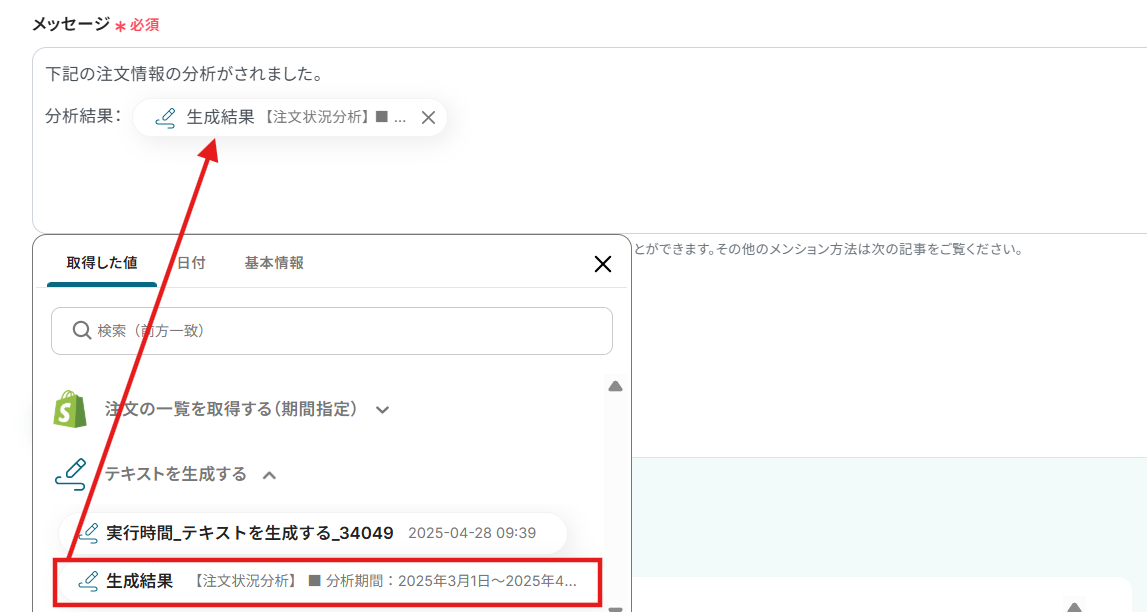Click the 検索(前方一致) search field
The image size is (1147, 612).
(x=331, y=331)
